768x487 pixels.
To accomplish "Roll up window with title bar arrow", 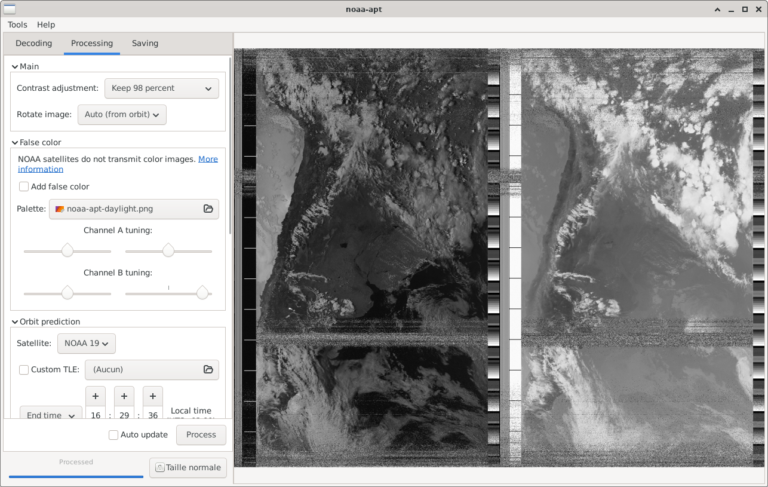I will click(x=717, y=9).
